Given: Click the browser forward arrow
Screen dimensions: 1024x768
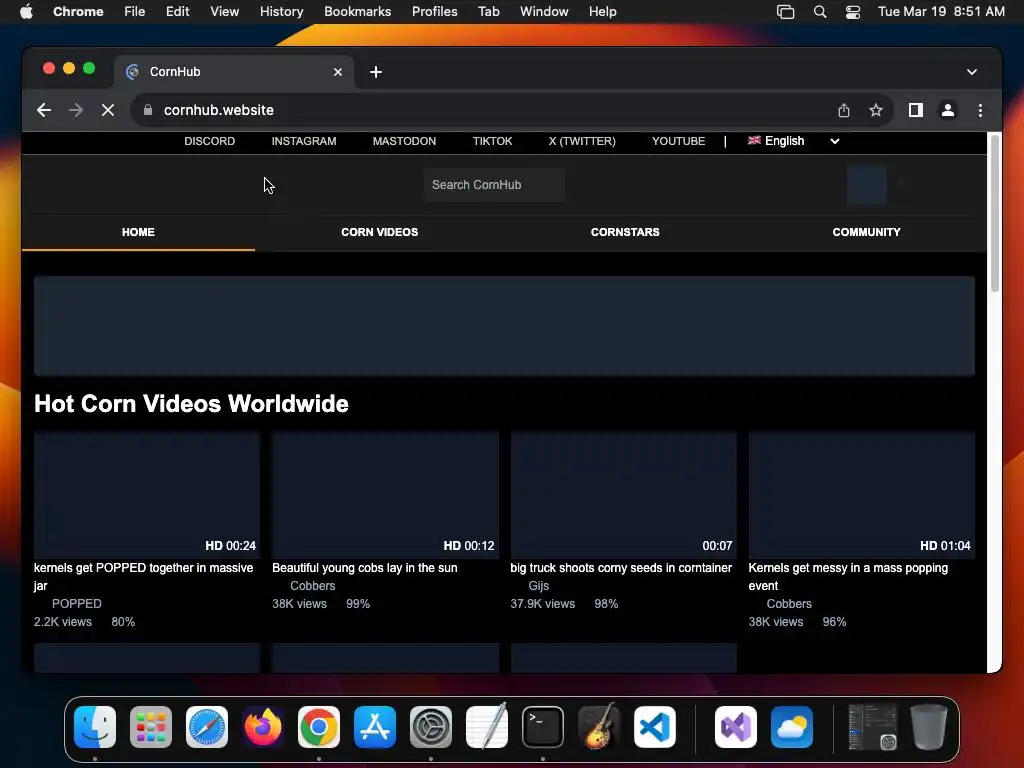Looking at the screenshot, I should (76, 110).
